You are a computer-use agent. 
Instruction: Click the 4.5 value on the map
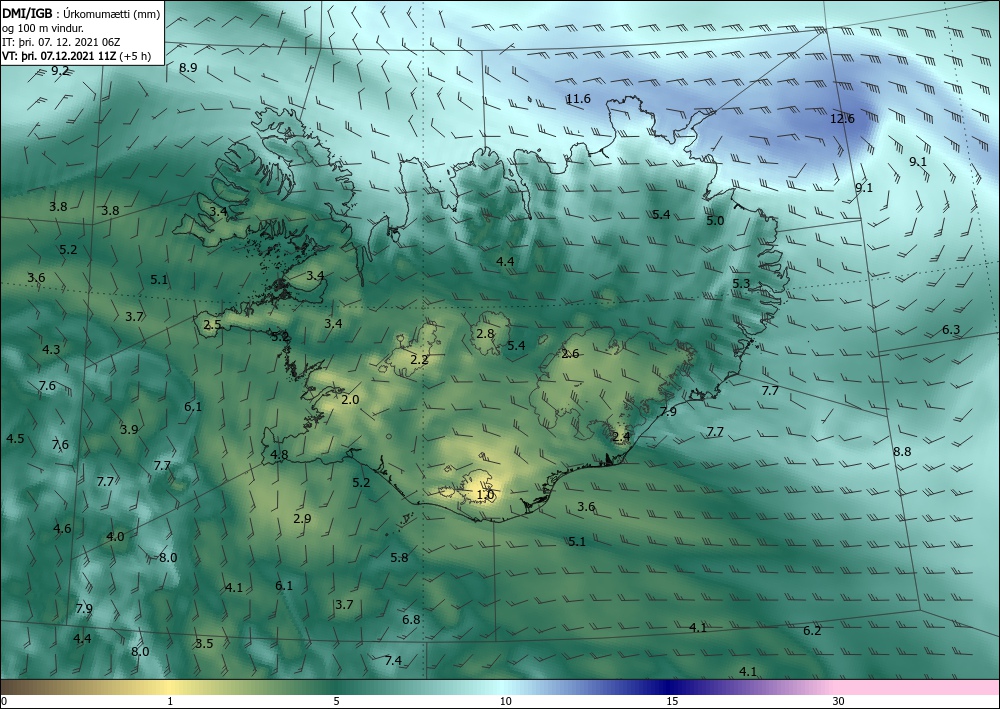pyautogui.click(x=15, y=439)
